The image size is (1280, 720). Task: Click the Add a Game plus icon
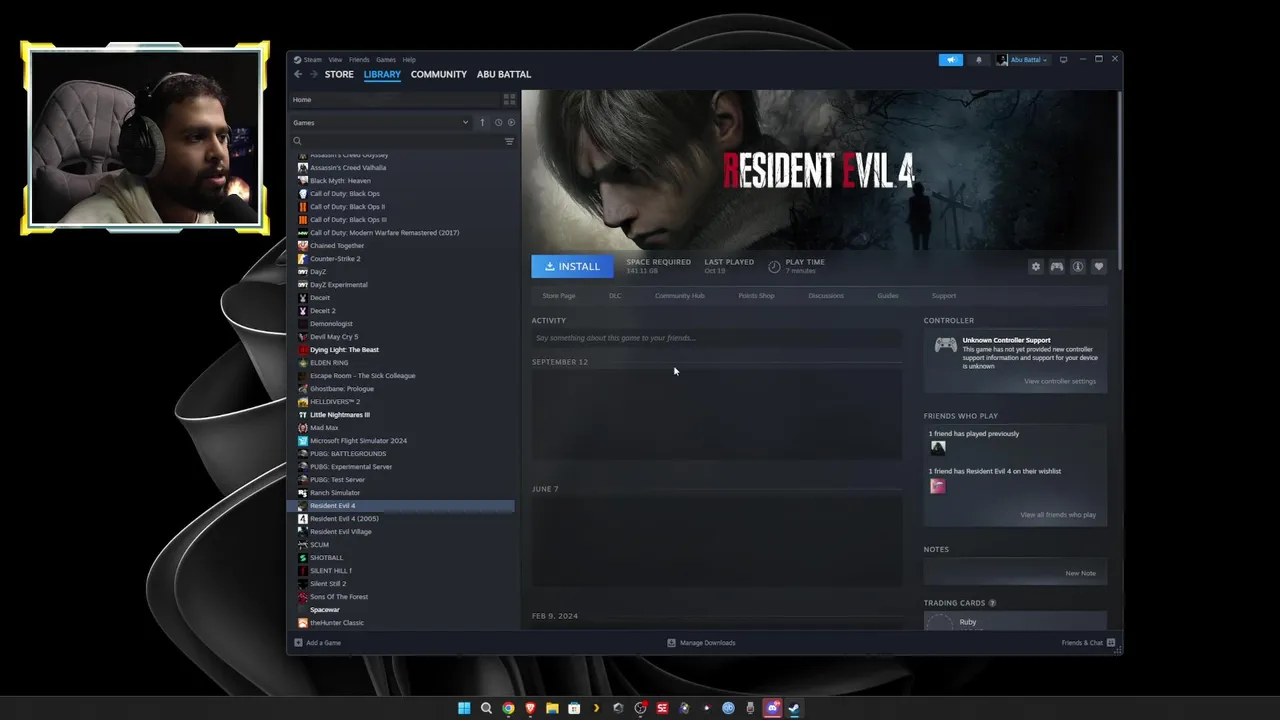pyautogui.click(x=298, y=643)
